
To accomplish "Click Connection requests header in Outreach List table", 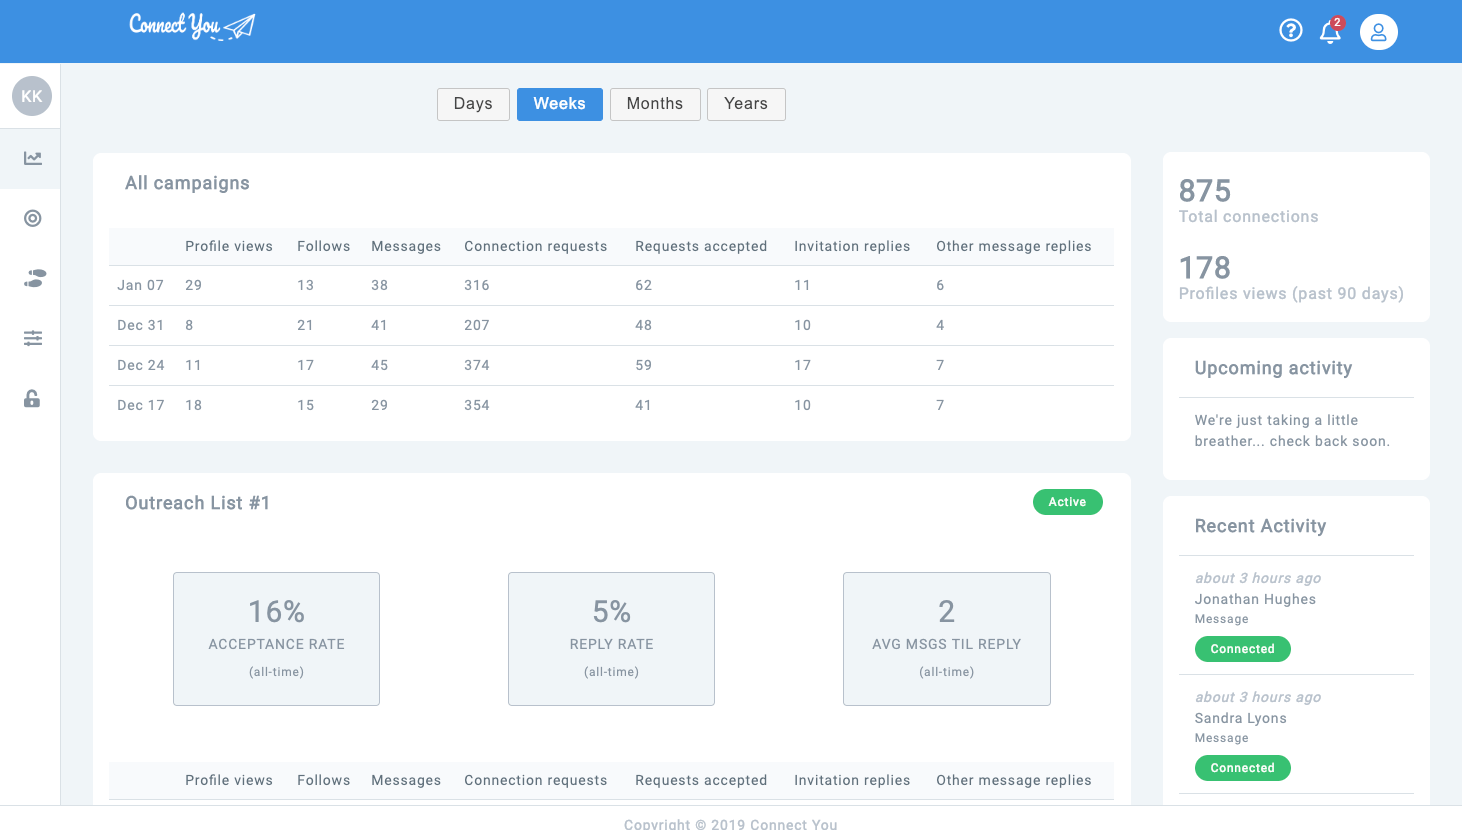I will pyautogui.click(x=535, y=780).
